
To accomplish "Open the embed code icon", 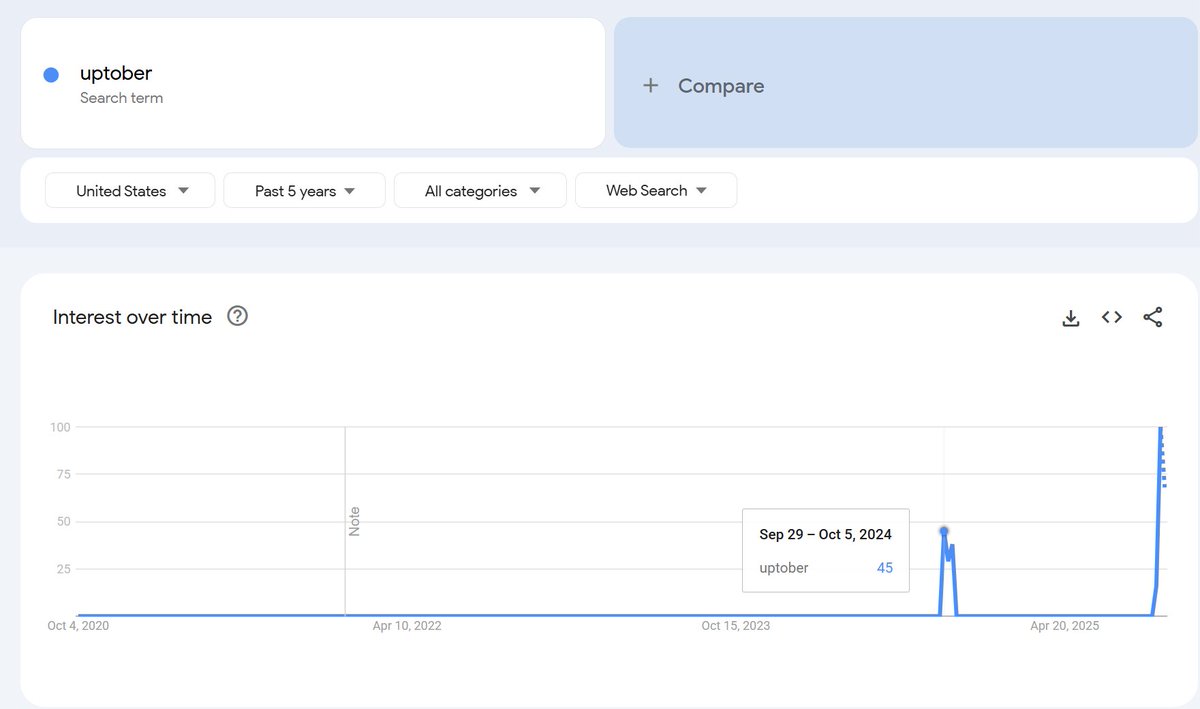I will (1111, 317).
